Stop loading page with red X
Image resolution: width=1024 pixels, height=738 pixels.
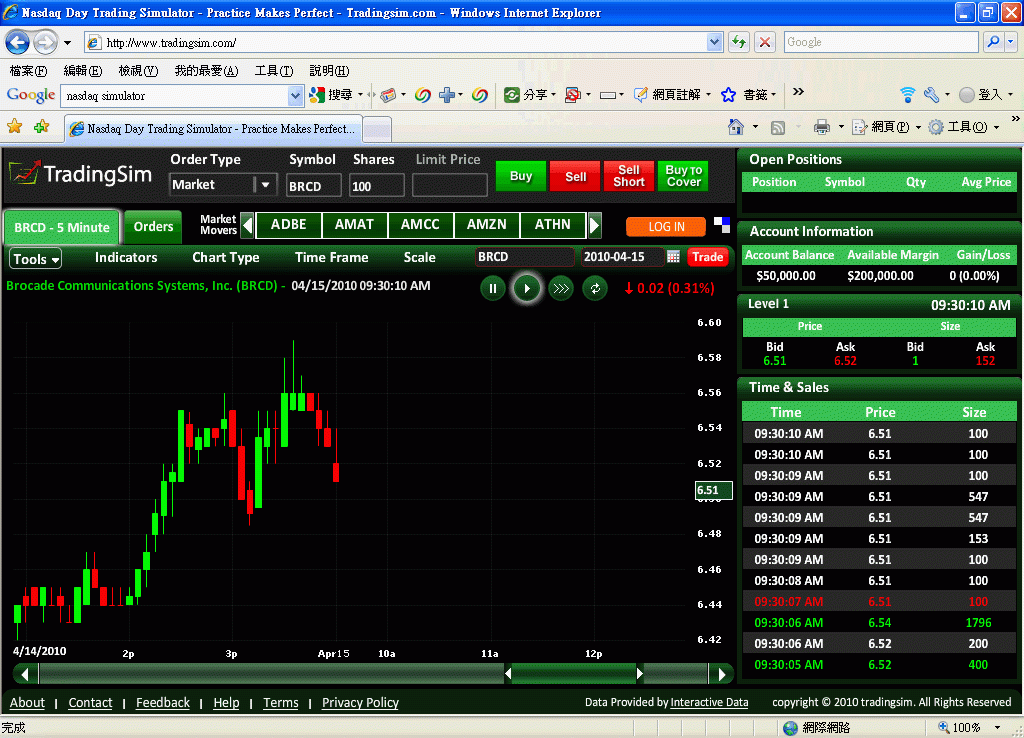765,42
